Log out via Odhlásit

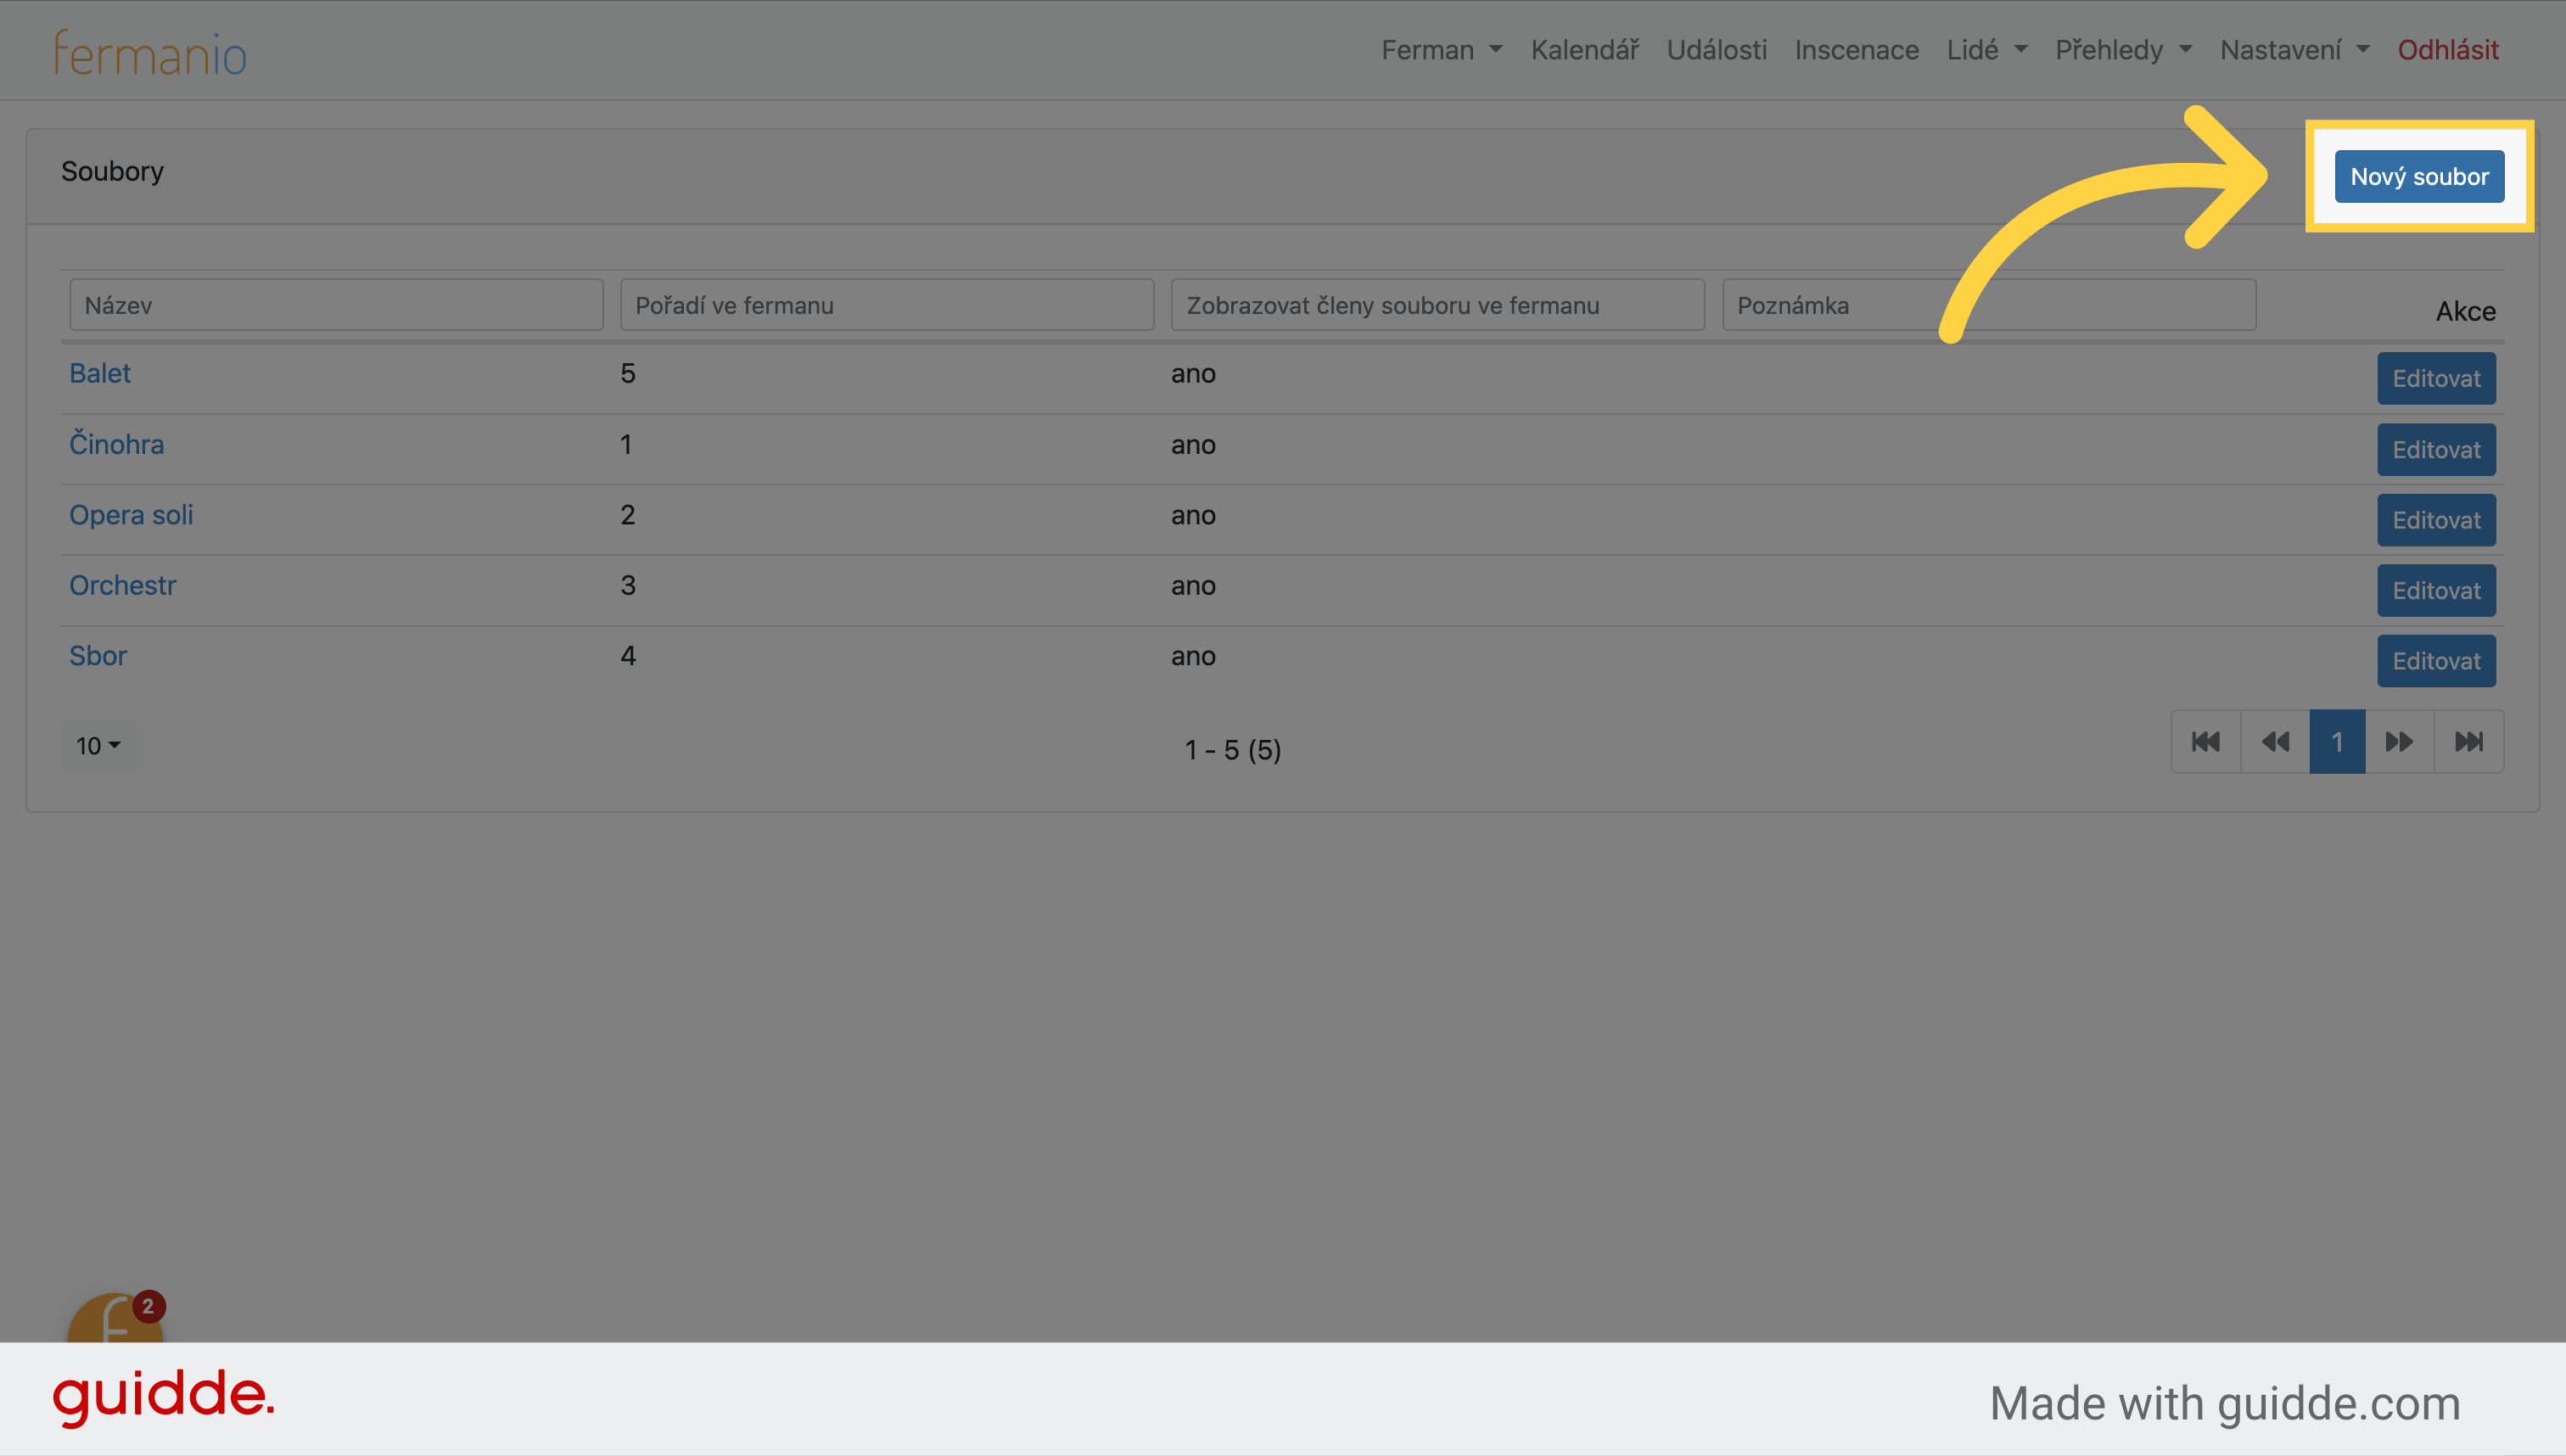tap(2448, 50)
